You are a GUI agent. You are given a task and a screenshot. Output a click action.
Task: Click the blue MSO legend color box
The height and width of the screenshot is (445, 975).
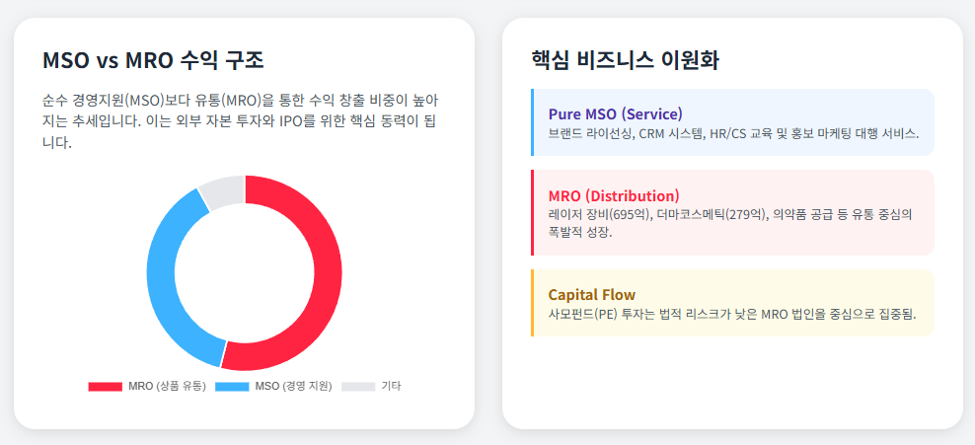(232, 387)
